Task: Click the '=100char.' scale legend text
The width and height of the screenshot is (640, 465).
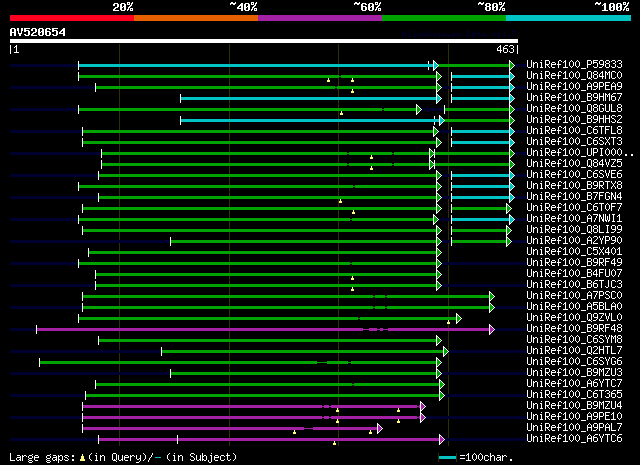Action: coord(486,457)
